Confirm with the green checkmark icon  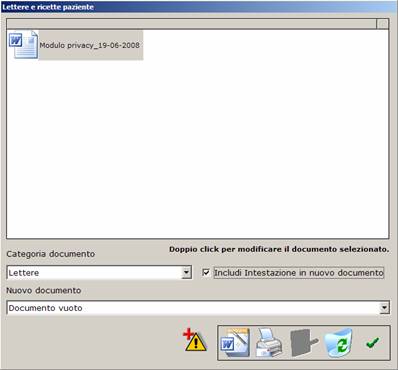point(373,342)
